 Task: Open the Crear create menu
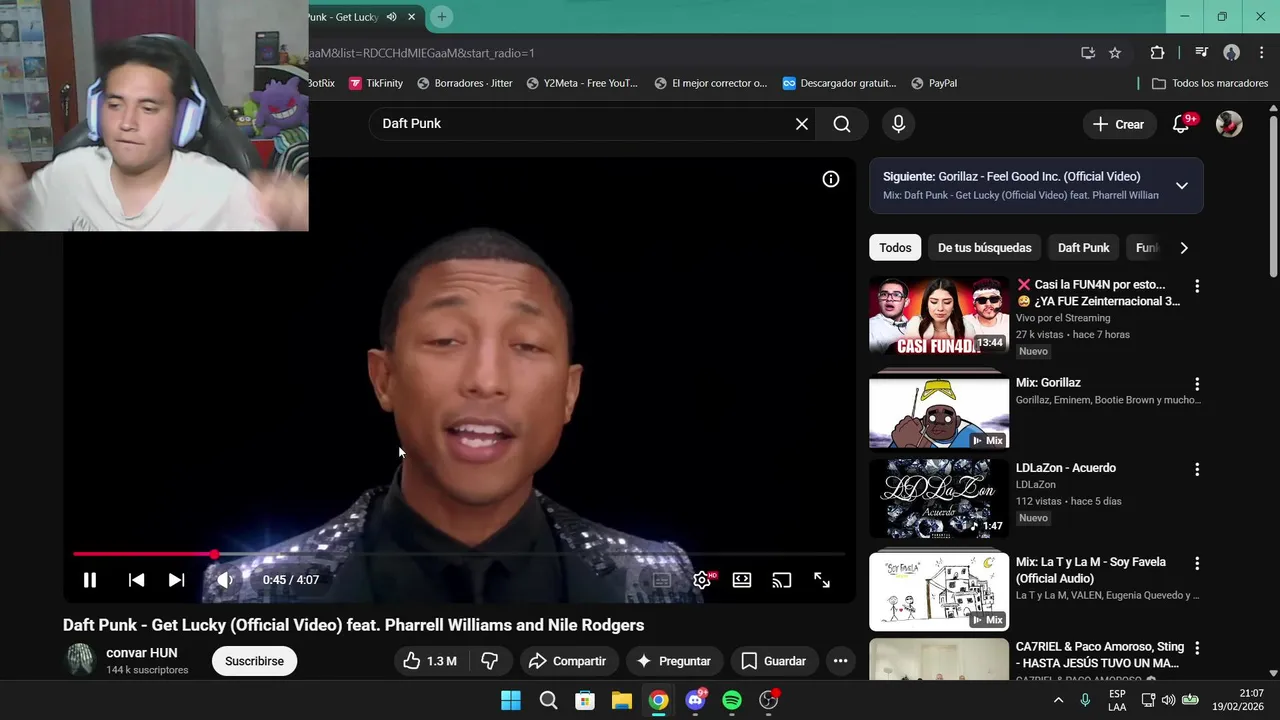[1119, 124]
